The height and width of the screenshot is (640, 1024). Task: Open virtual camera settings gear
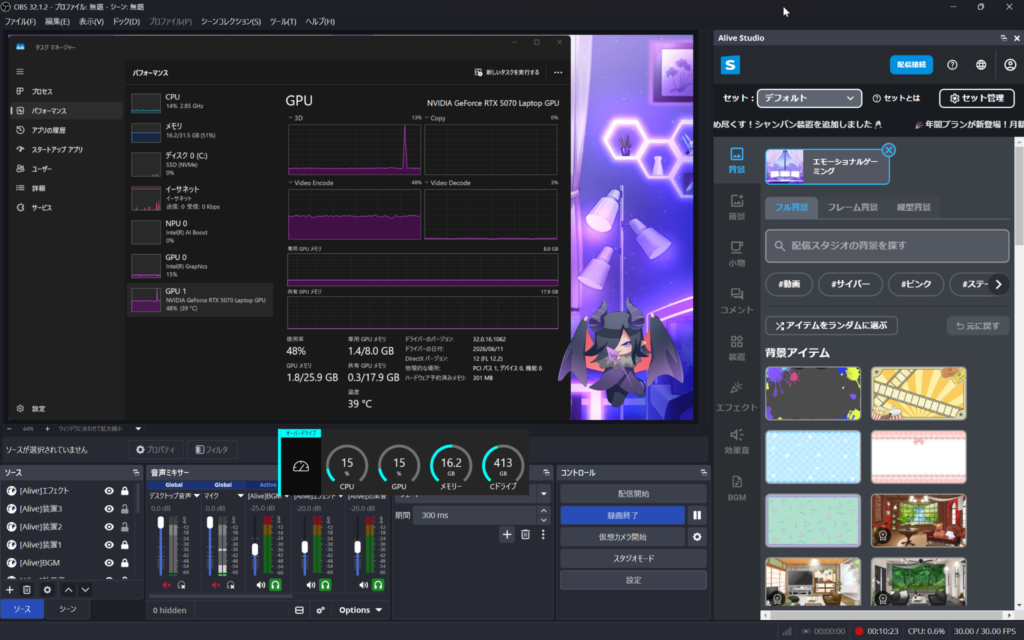[x=697, y=537]
